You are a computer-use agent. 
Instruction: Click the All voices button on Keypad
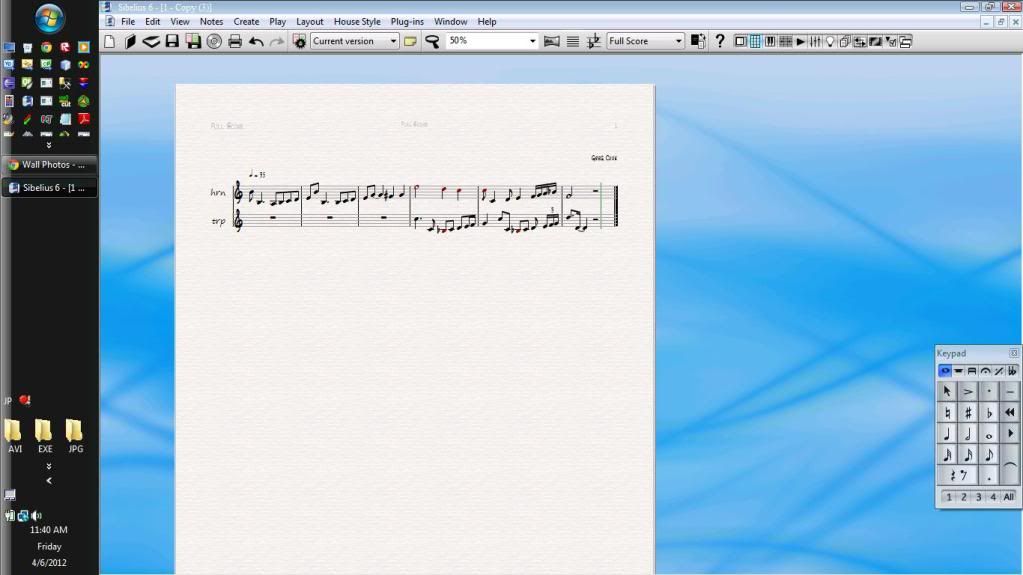click(1008, 497)
